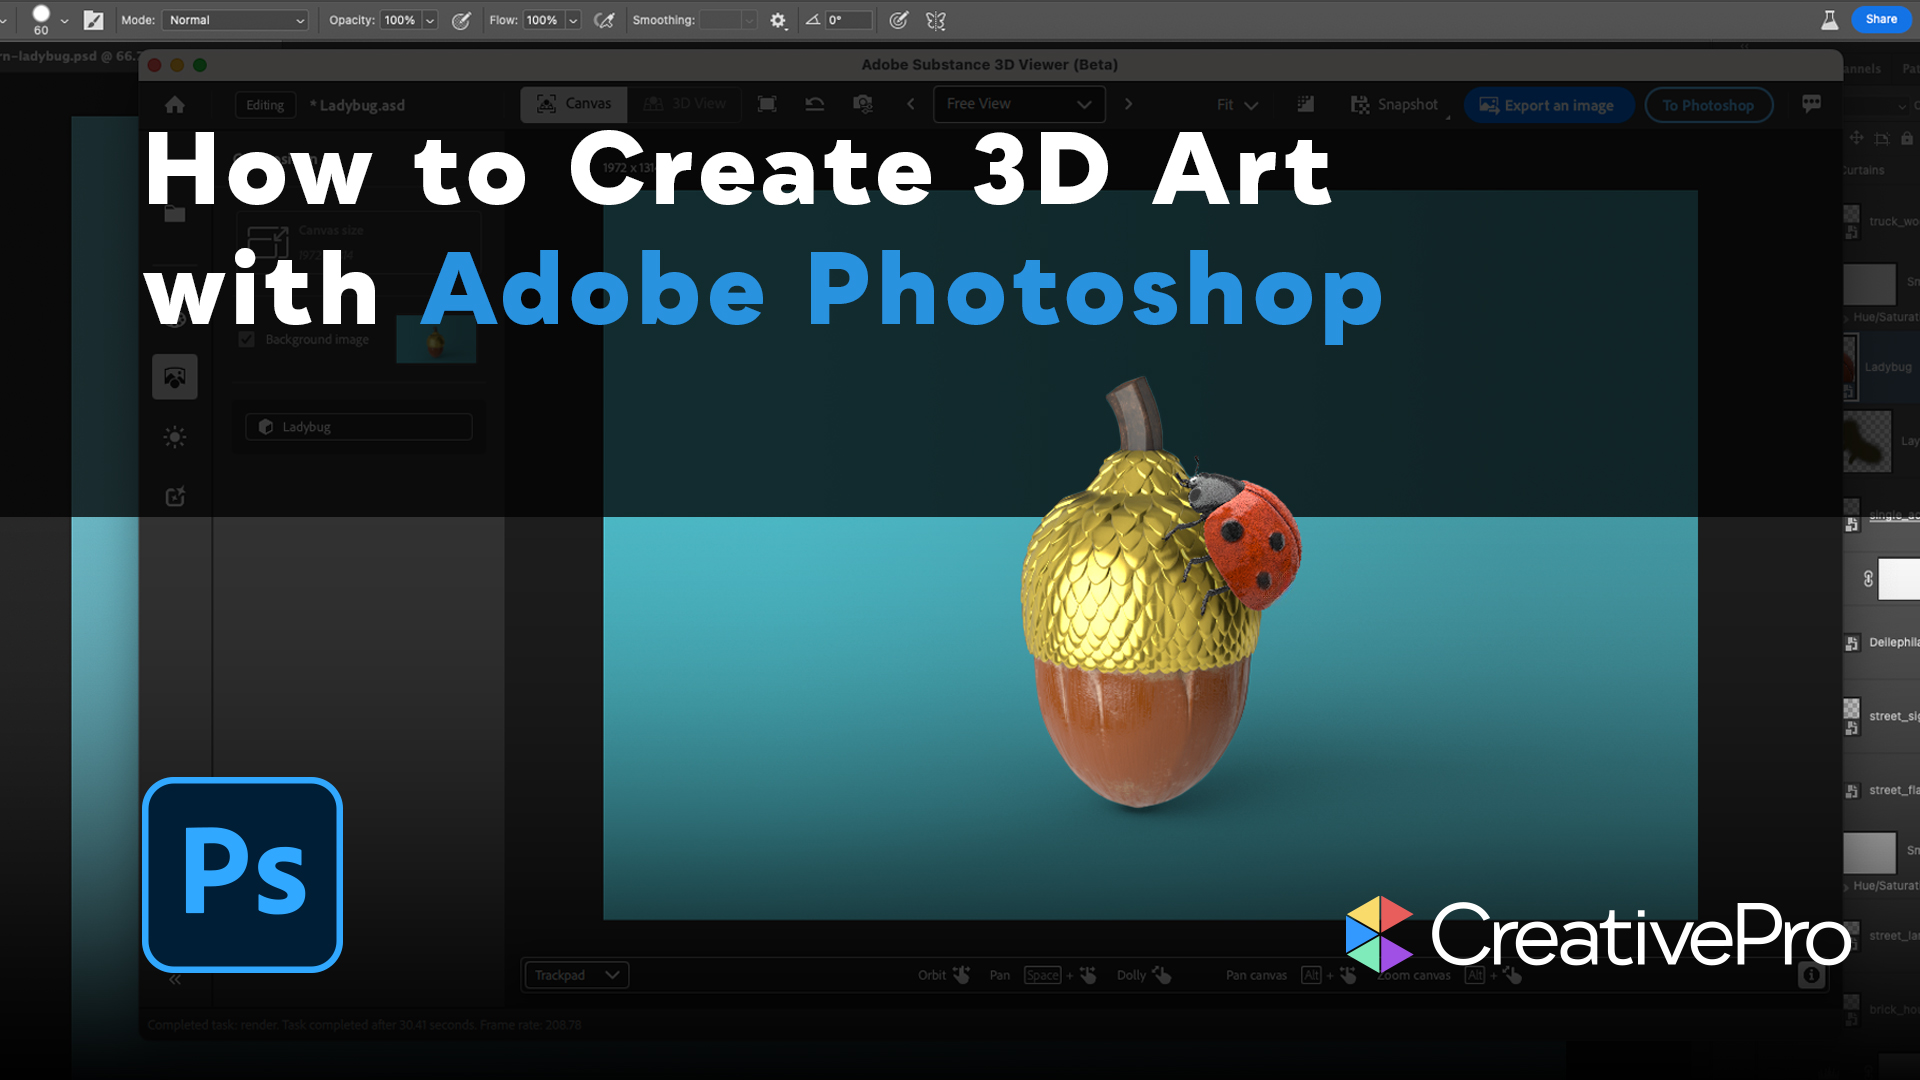The height and width of the screenshot is (1080, 1920).
Task: Toggle pressure for opacity icon
Action: click(x=461, y=20)
